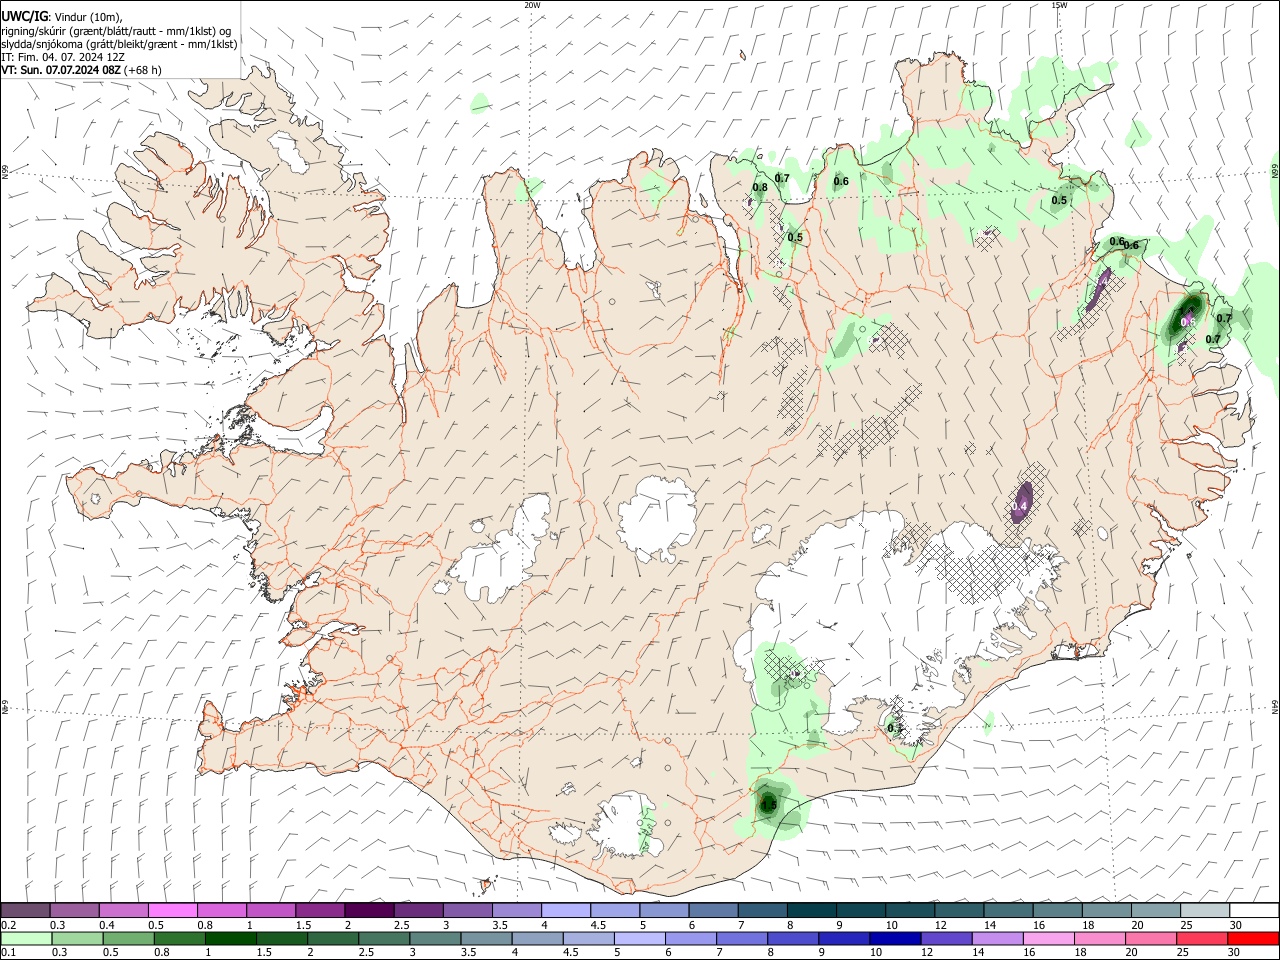Click the "0.8" precipitation value on the north coast
Viewport: 1280px width, 960px height.
pyautogui.click(x=760, y=187)
